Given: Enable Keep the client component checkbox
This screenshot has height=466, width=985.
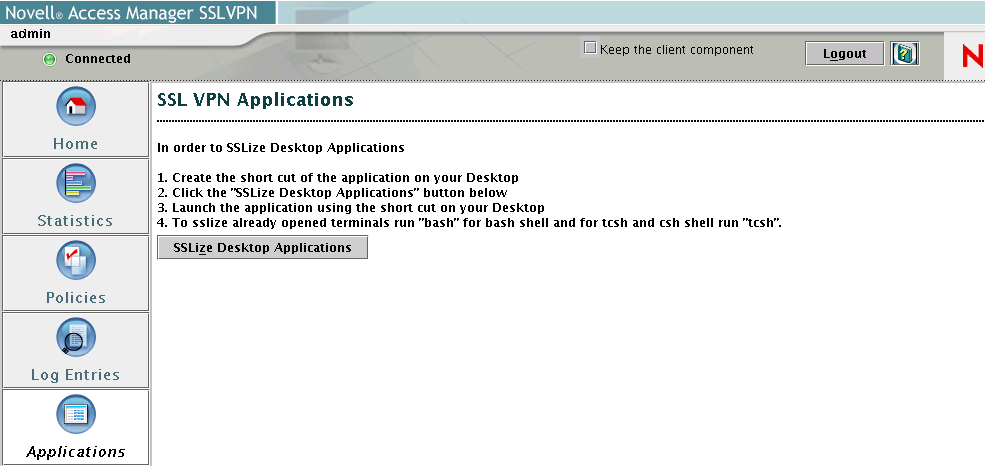Looking at the screenshot, I should pos(590,48).
